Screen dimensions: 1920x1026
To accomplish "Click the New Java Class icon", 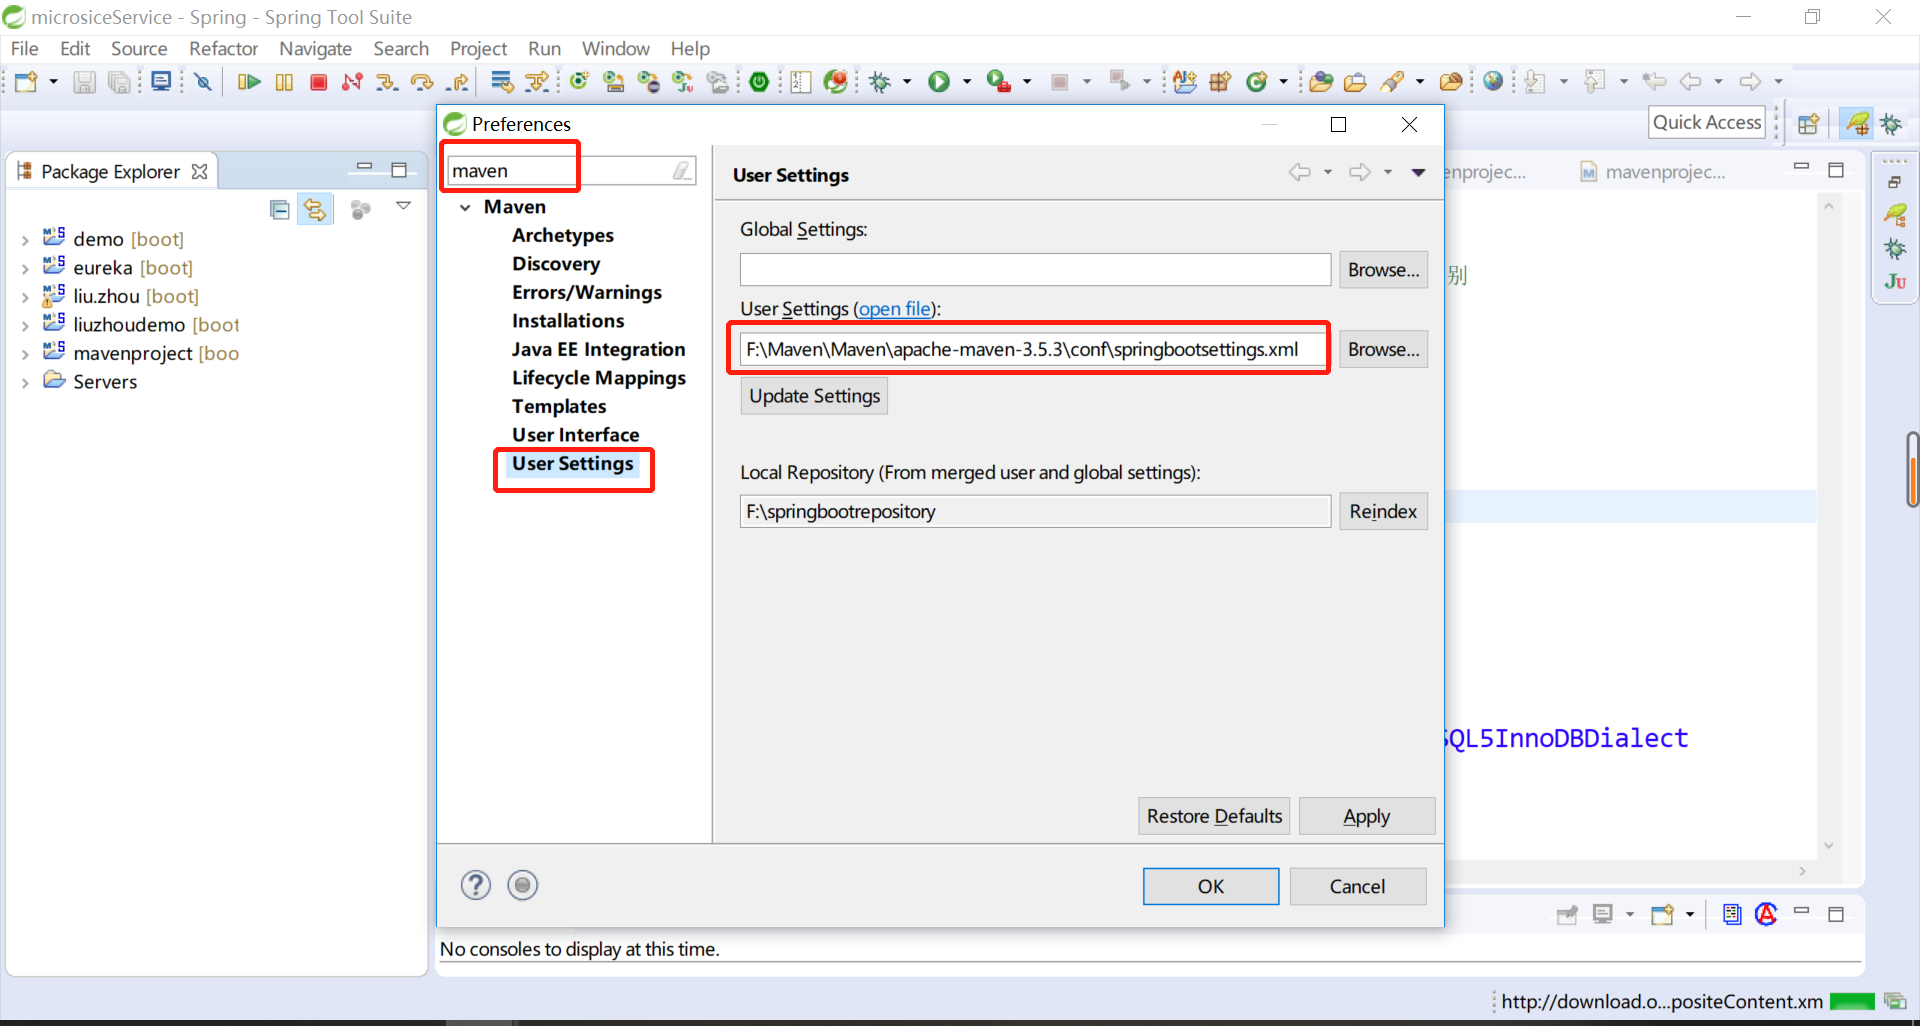I will (x=1257, y=82).
